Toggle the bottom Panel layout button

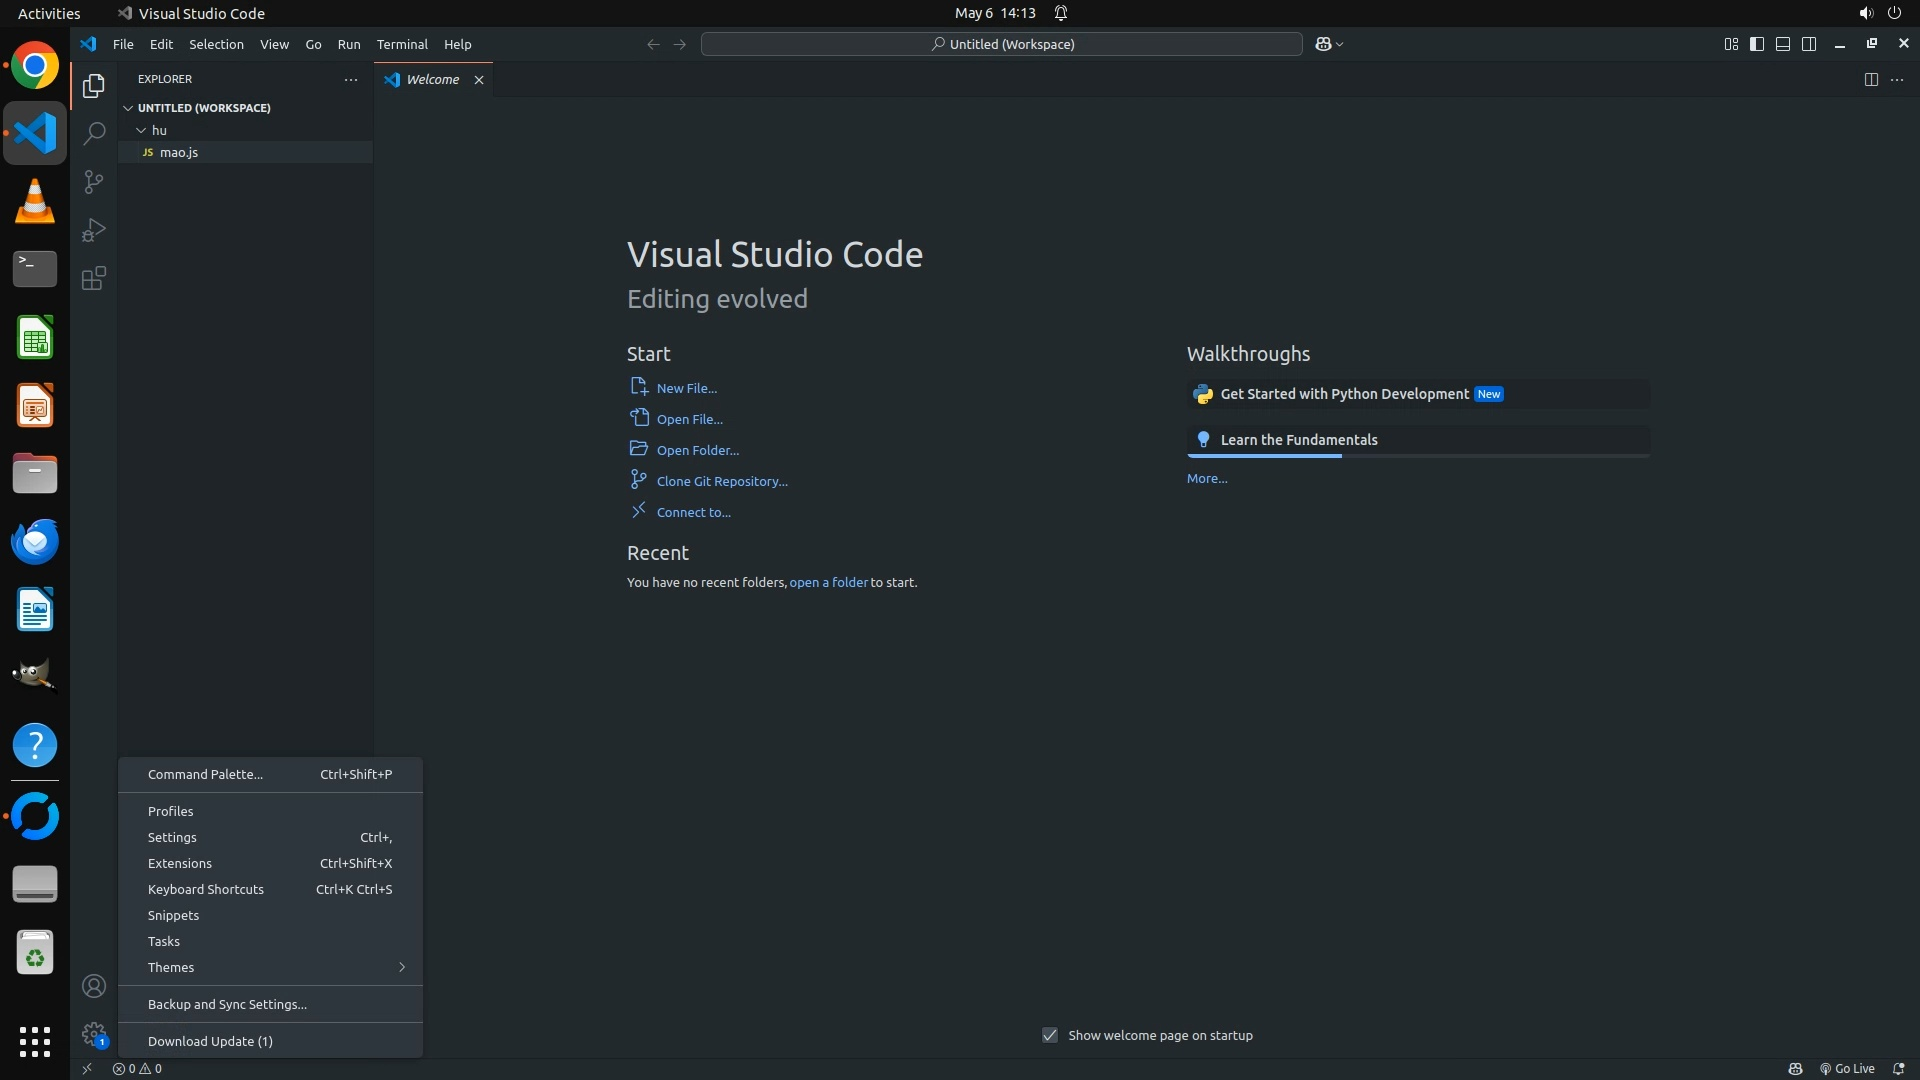[x=1783, y=44]
